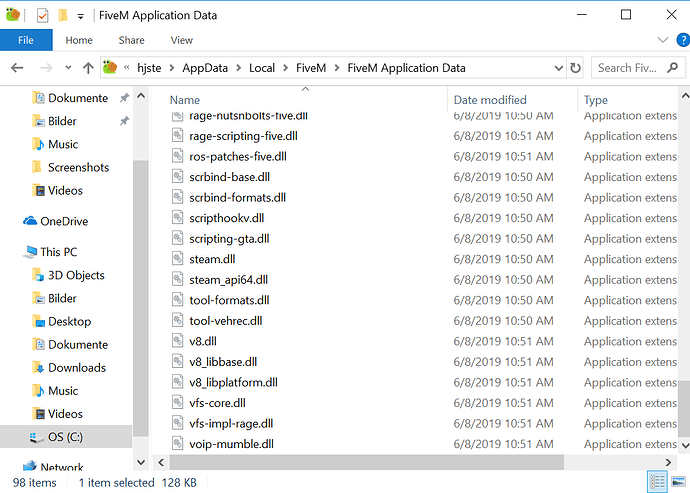690x493 pixels.
Task: Click the DLL icon of v8_libplatform.dll
Action: (x=177, y=381)
